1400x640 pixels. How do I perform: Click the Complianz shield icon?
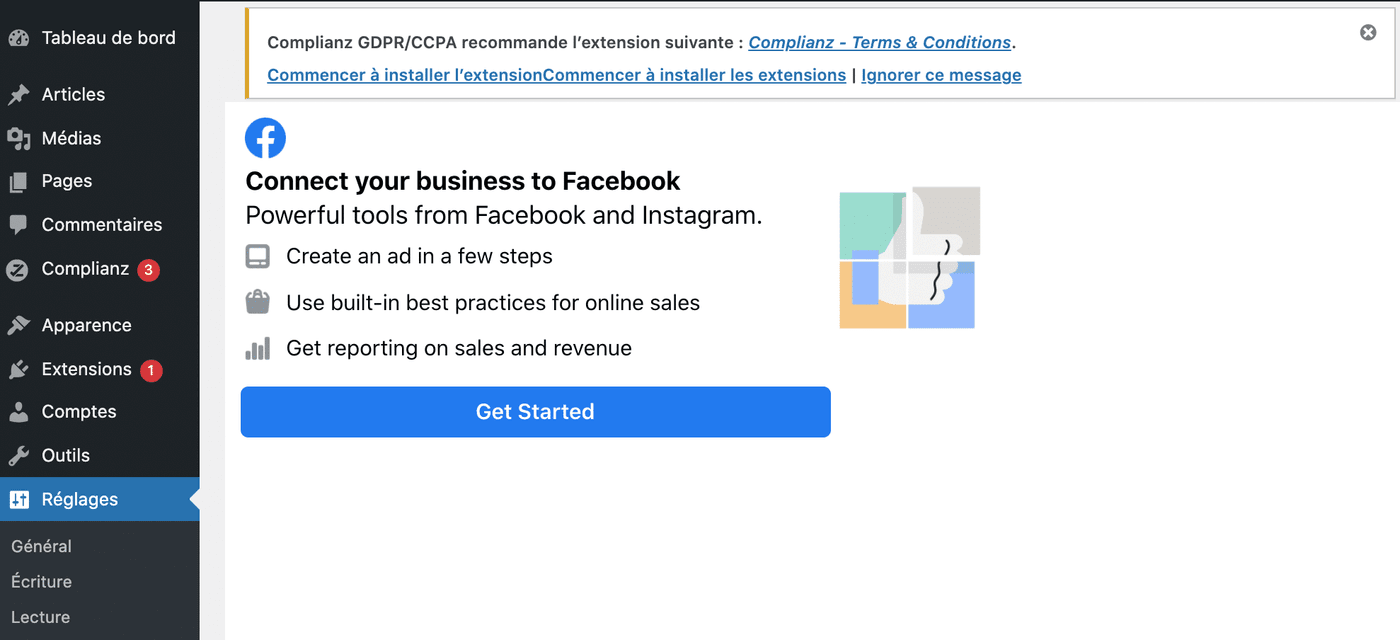click(18, 269)
